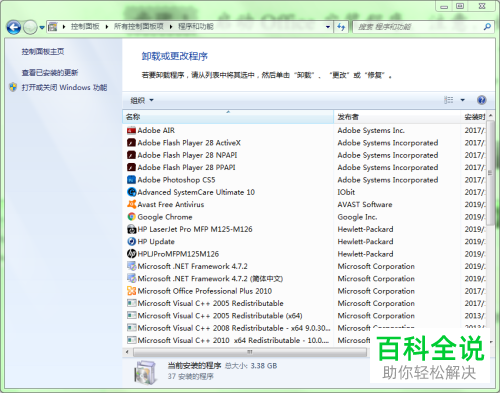Image resolution: width=500 pixels, height=393 pixels.
Task: Expand arrow after 所有控制面板项 breadcrumb
Action: point(171,27)
